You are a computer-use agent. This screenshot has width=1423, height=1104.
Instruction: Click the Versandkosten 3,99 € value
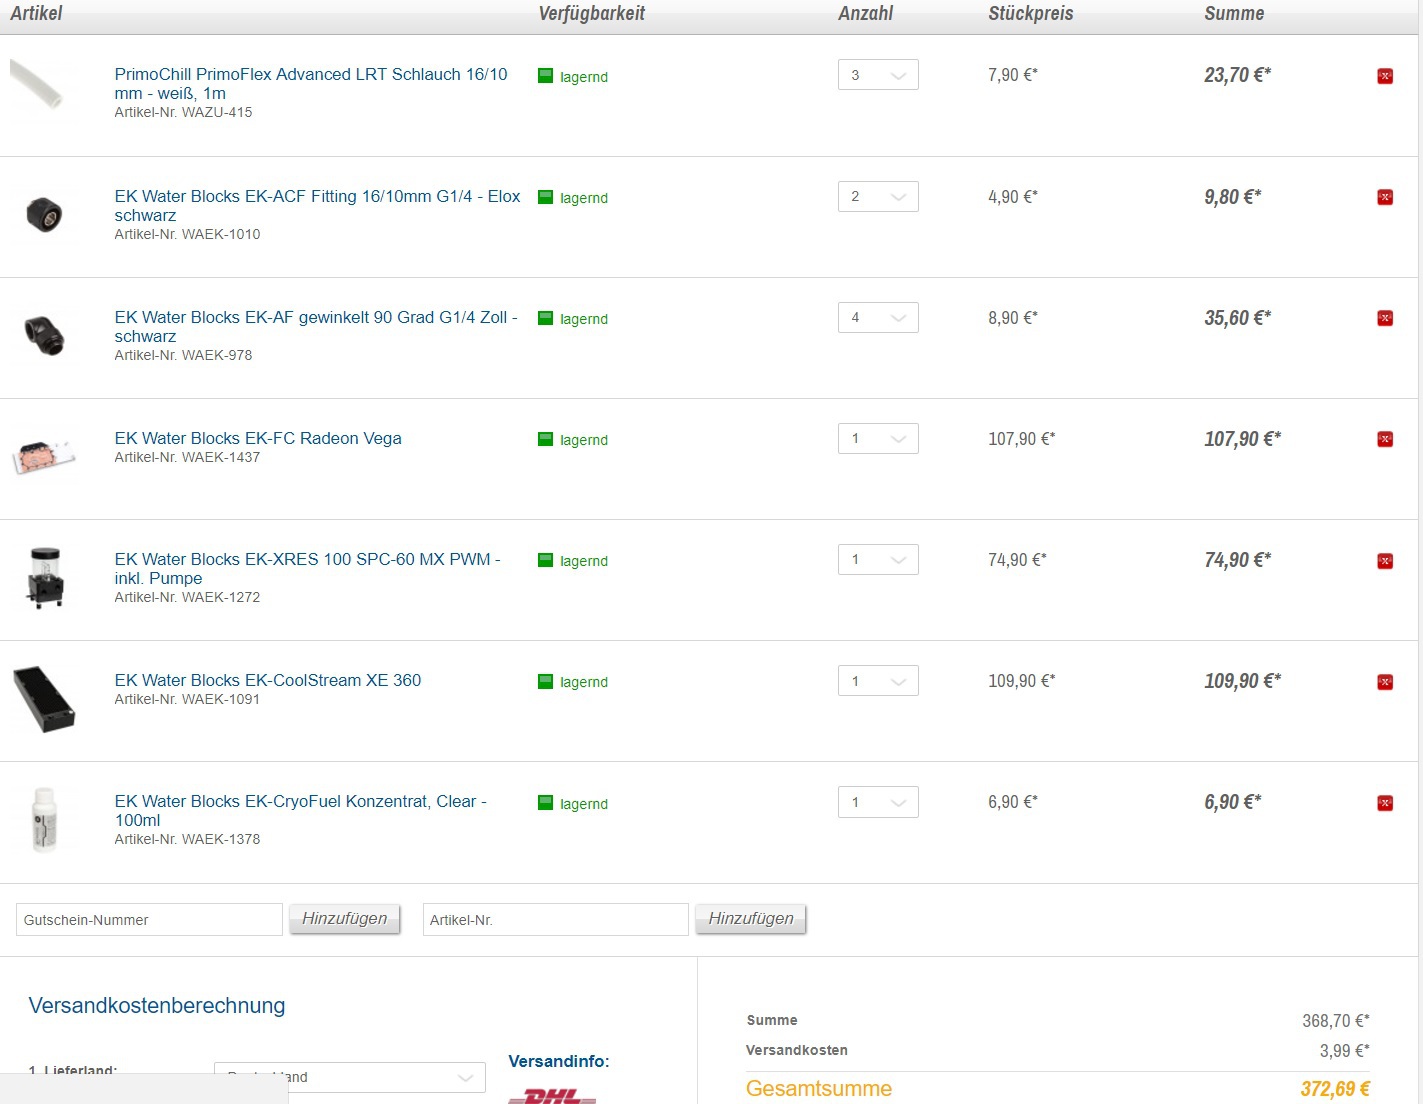1344,1051
